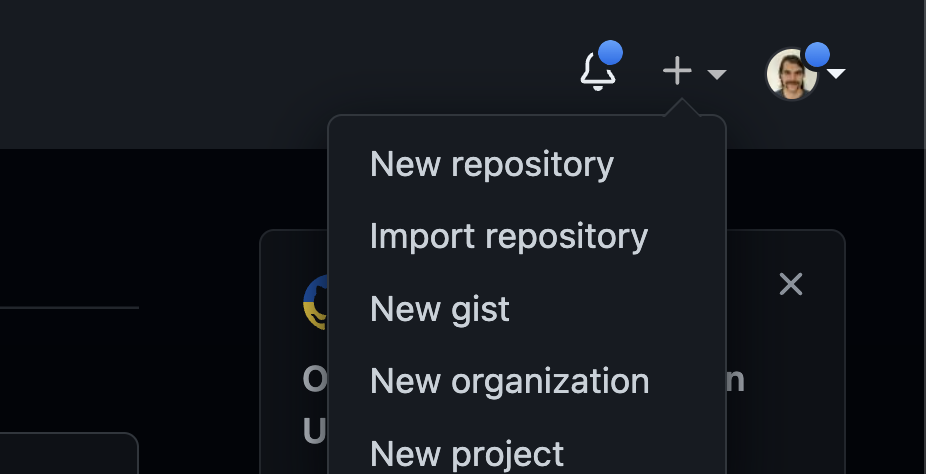Select New repository from the menu
The image size is (926, 474).
491,164
